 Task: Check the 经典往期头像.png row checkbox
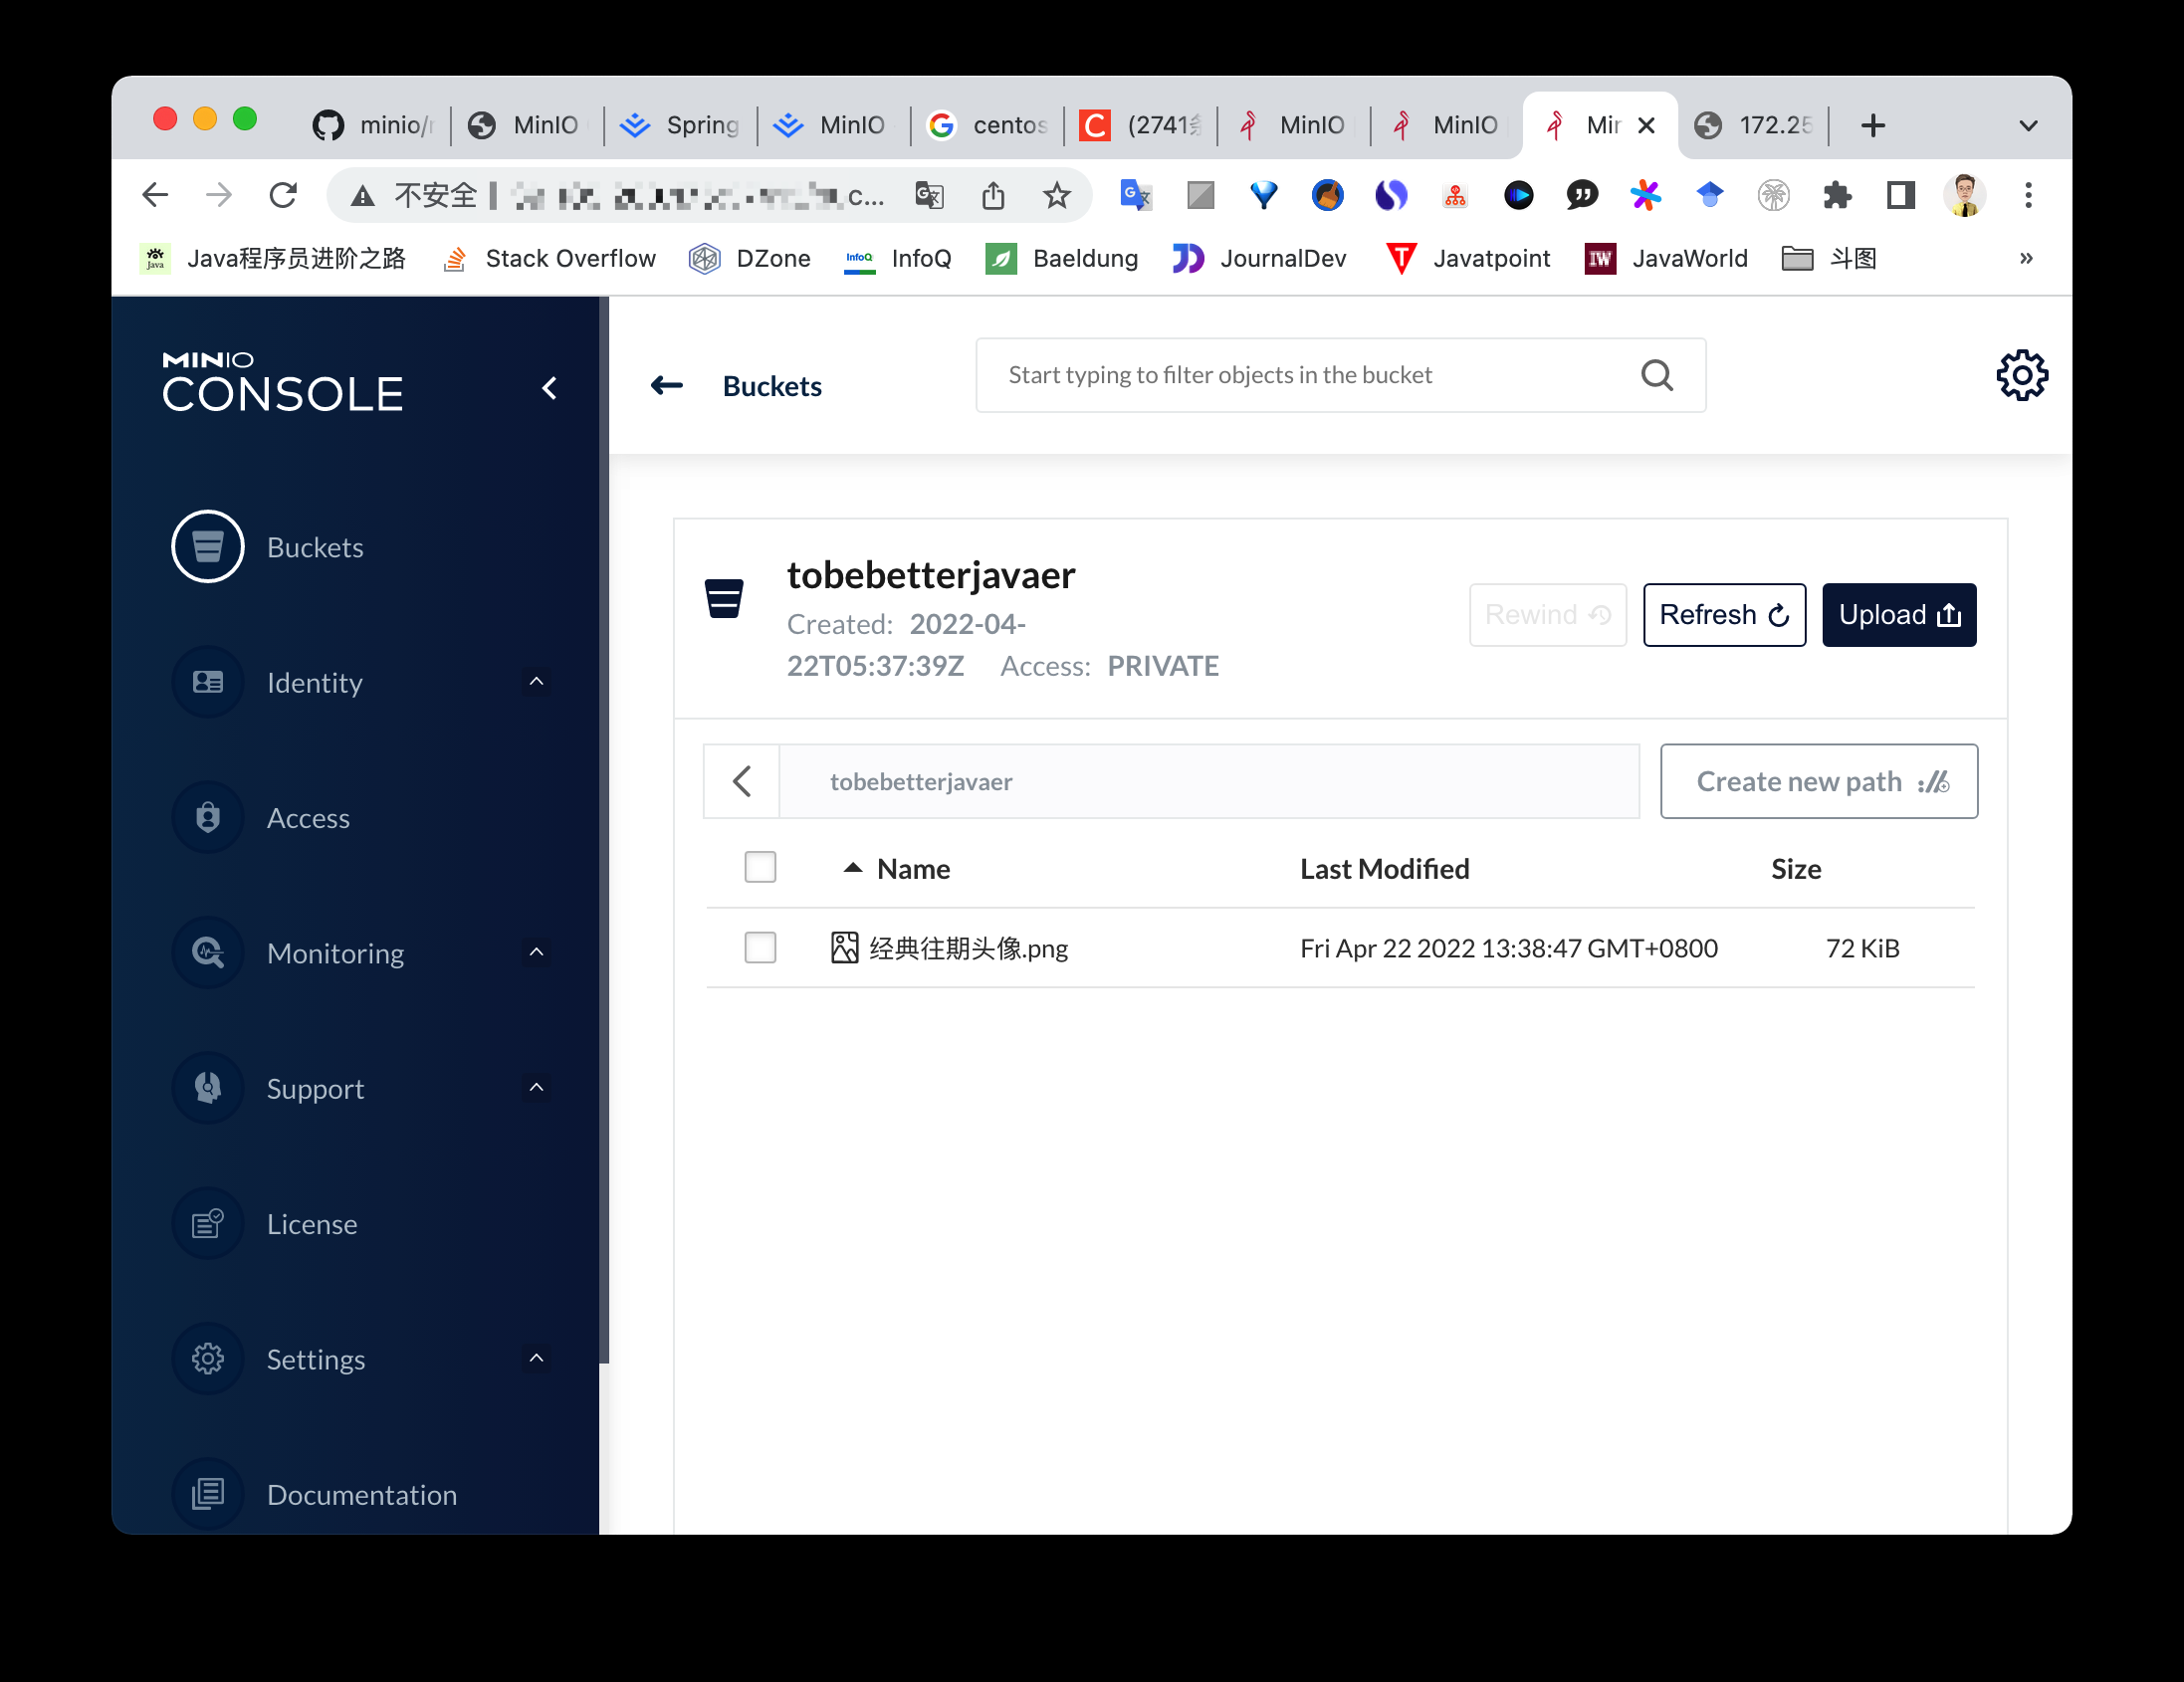pos(760,947)
